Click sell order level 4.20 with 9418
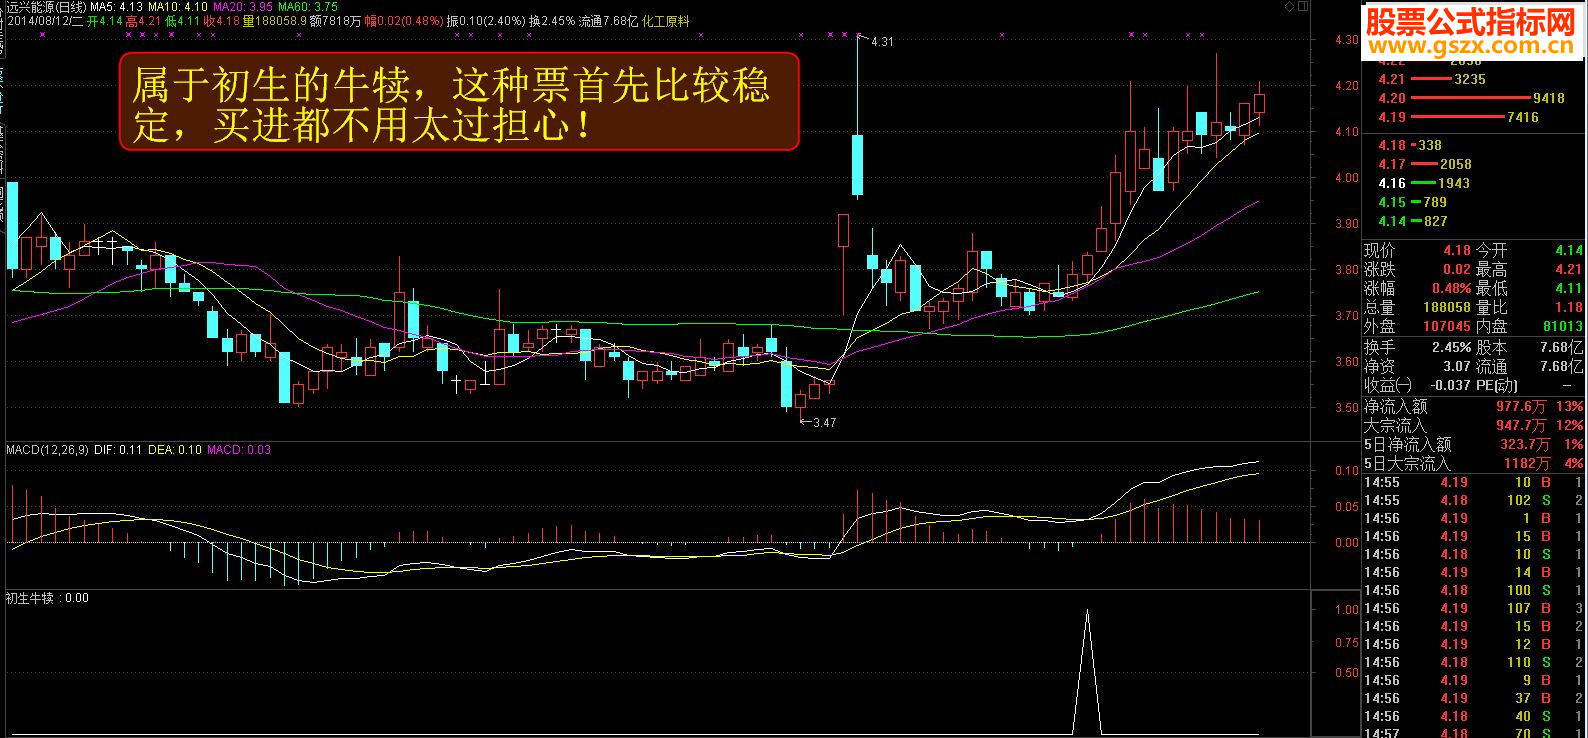 coord(1473,98)
